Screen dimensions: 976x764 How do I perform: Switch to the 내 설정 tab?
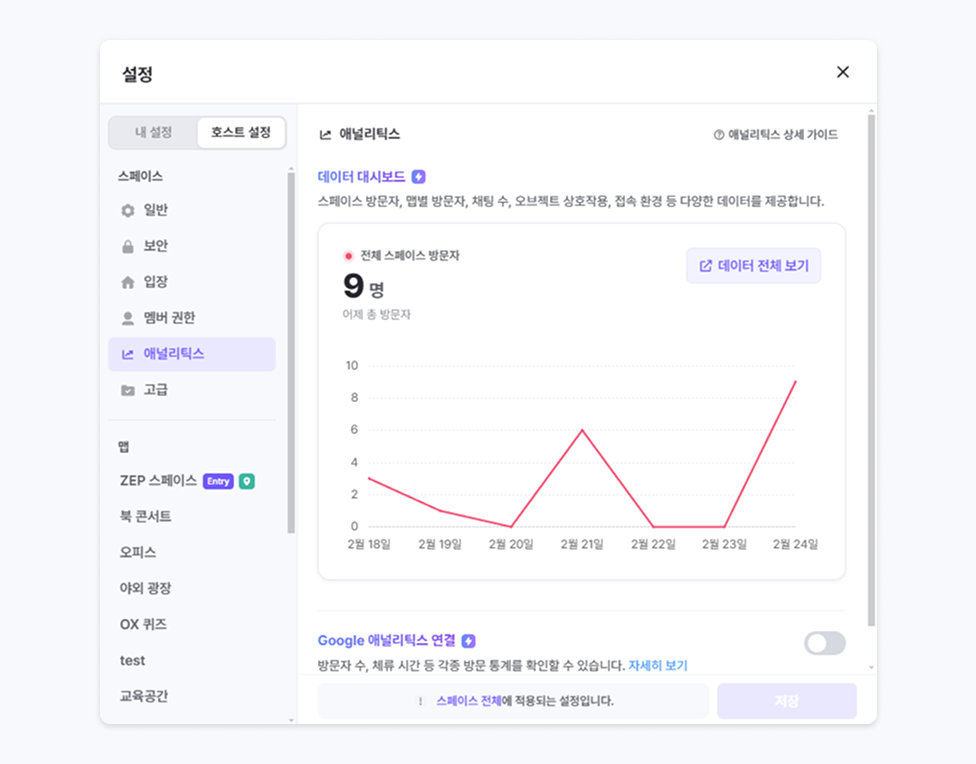pos(153,132)
